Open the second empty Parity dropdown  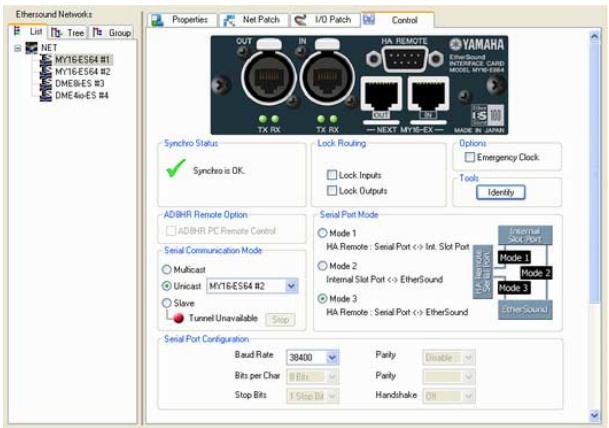click(468, 376)
